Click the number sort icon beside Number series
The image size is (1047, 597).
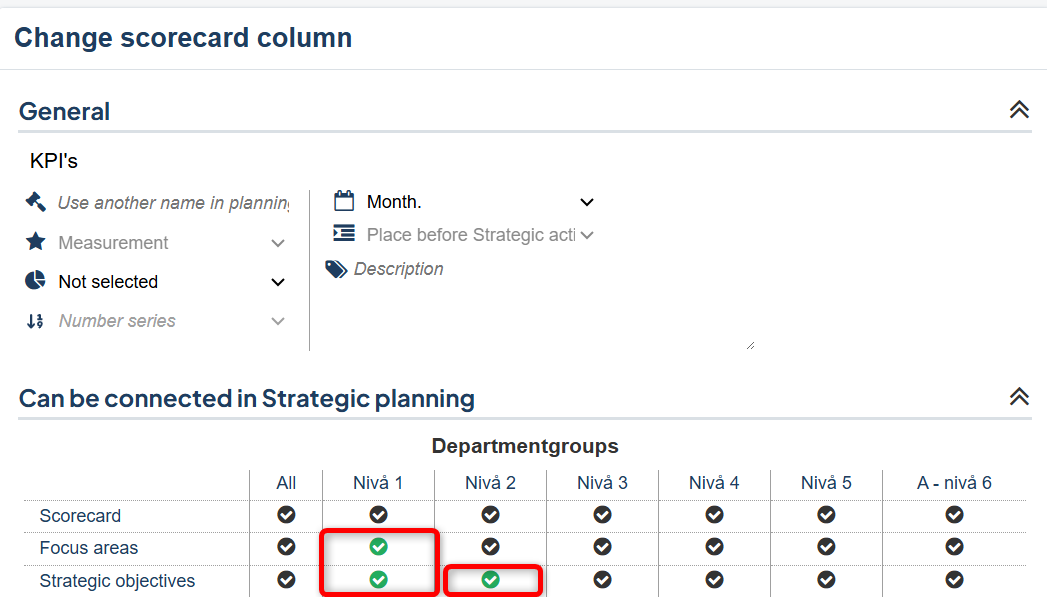36,321
